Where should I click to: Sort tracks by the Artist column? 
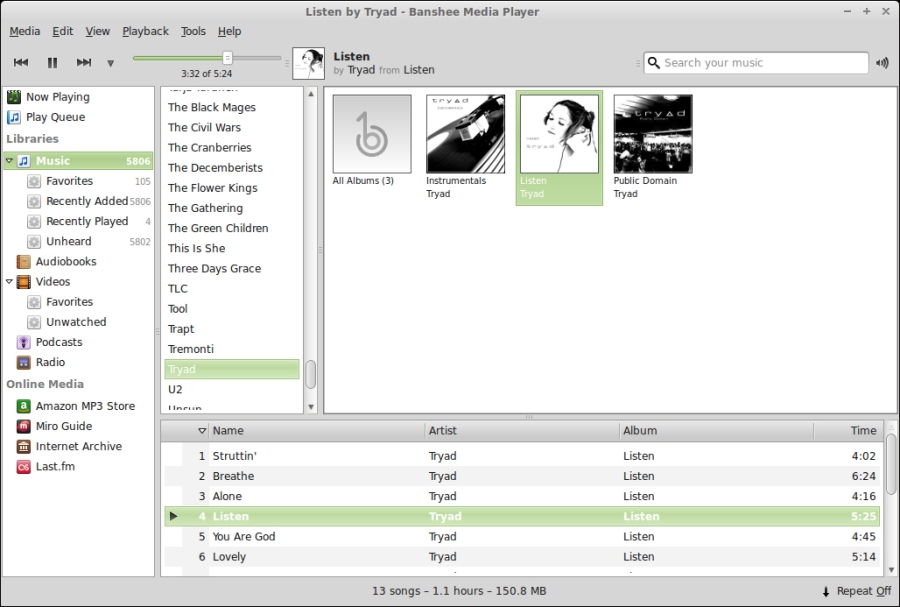point(522,430)
